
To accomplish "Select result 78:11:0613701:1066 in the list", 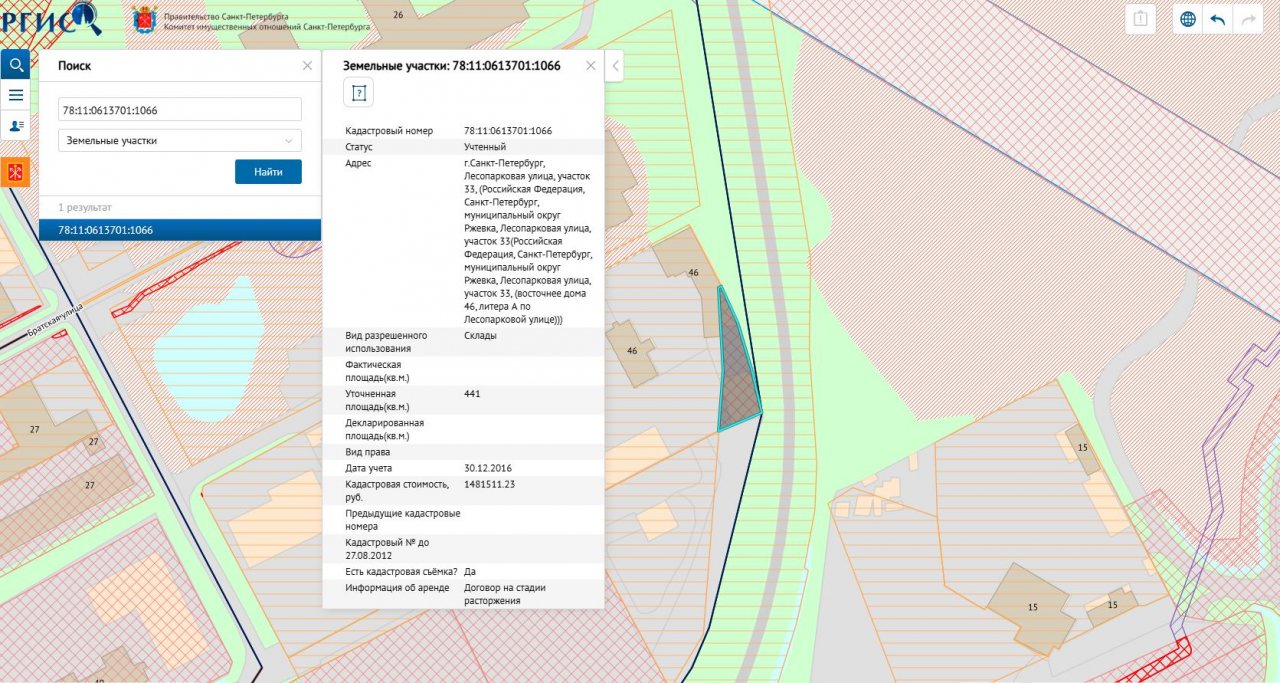I will click(180, 230).
